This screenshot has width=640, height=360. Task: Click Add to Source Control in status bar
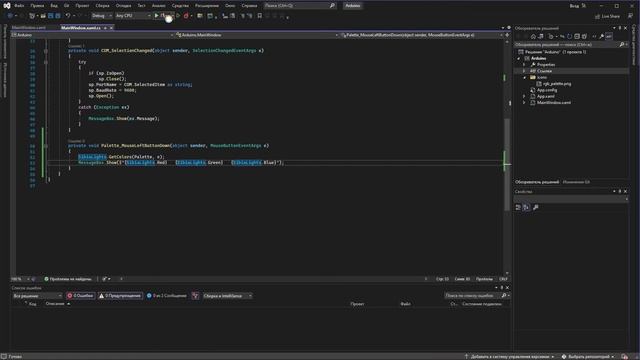[x=509, y=356]
